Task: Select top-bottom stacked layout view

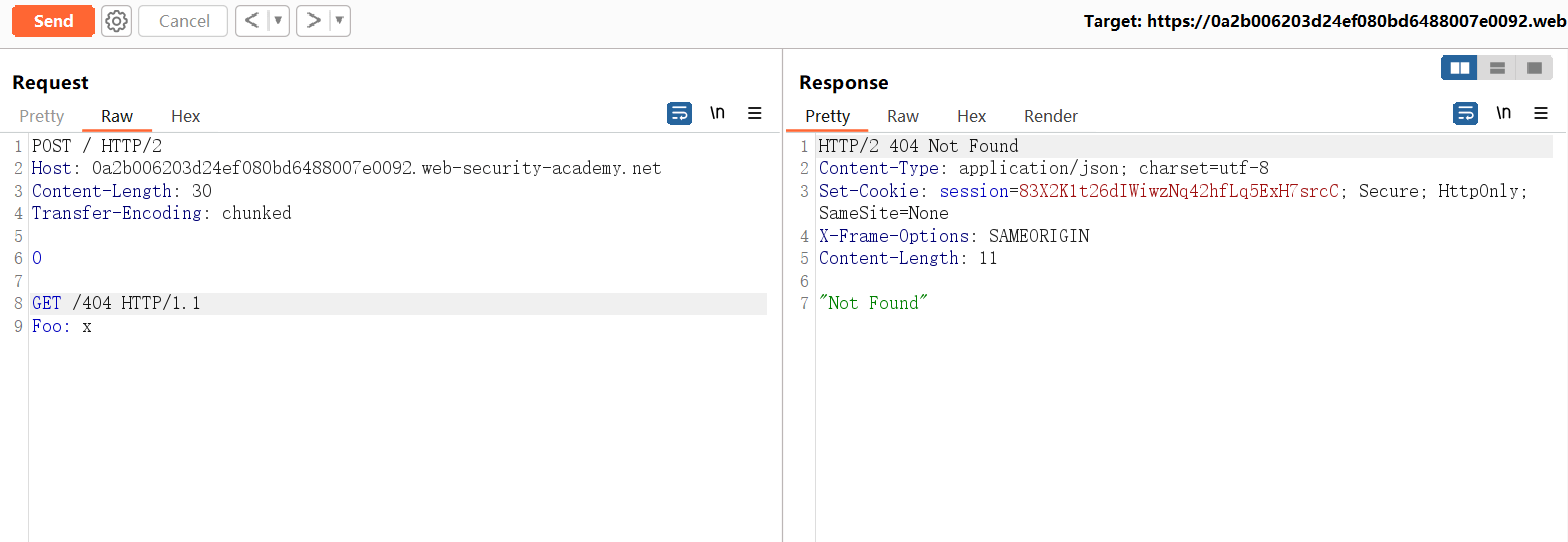Action: (x=1497, y=68)
